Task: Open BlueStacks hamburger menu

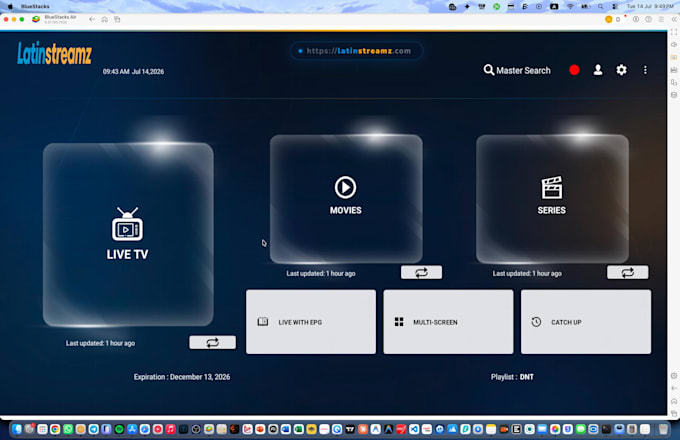Action: [661, 19]
